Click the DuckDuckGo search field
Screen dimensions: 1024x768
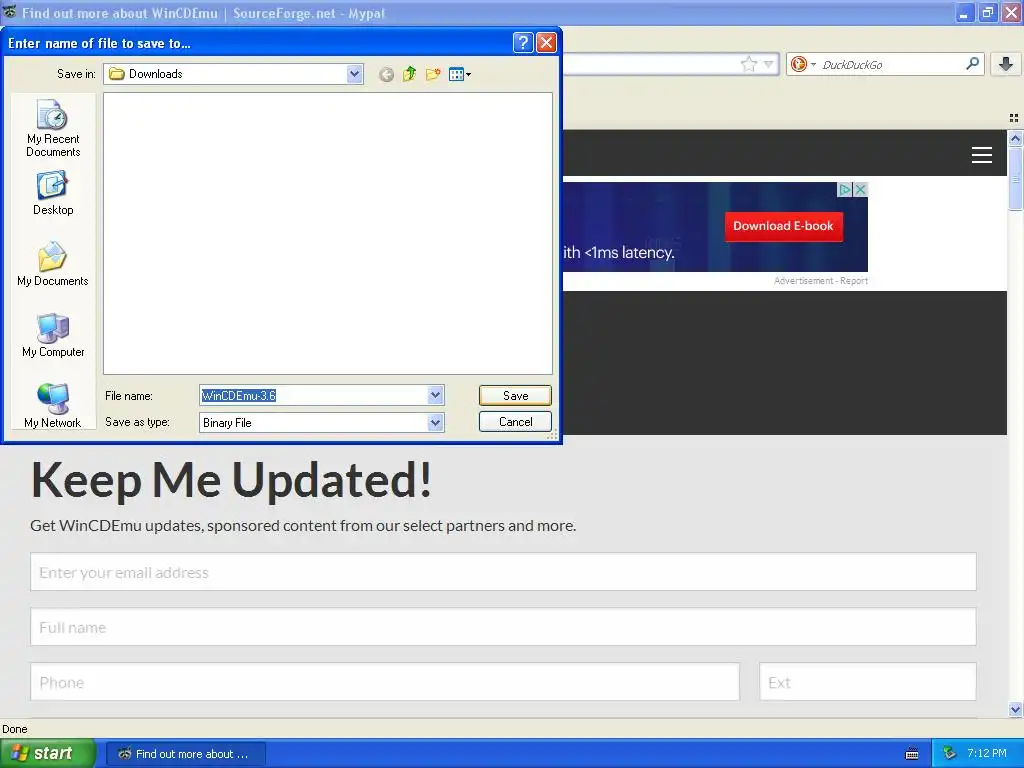(891, 64)
